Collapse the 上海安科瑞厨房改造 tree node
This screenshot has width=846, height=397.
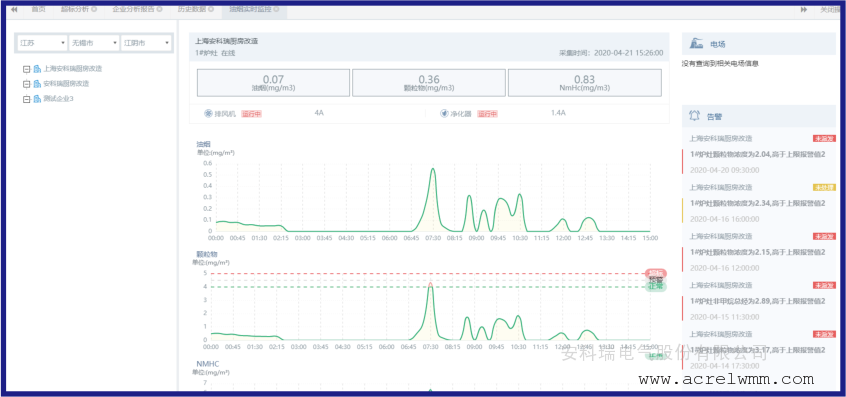point(26,69)
